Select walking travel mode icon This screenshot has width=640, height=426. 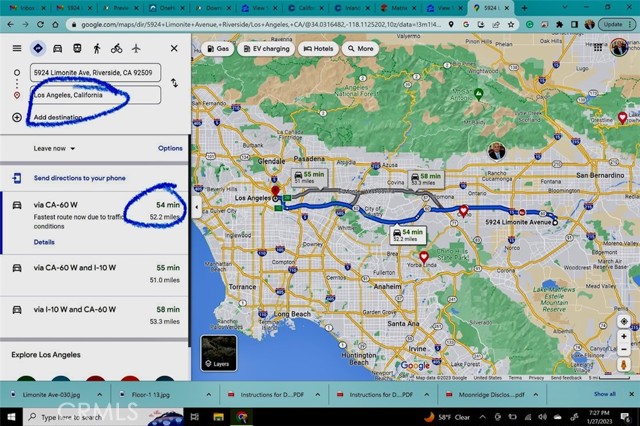pos(97,48)
